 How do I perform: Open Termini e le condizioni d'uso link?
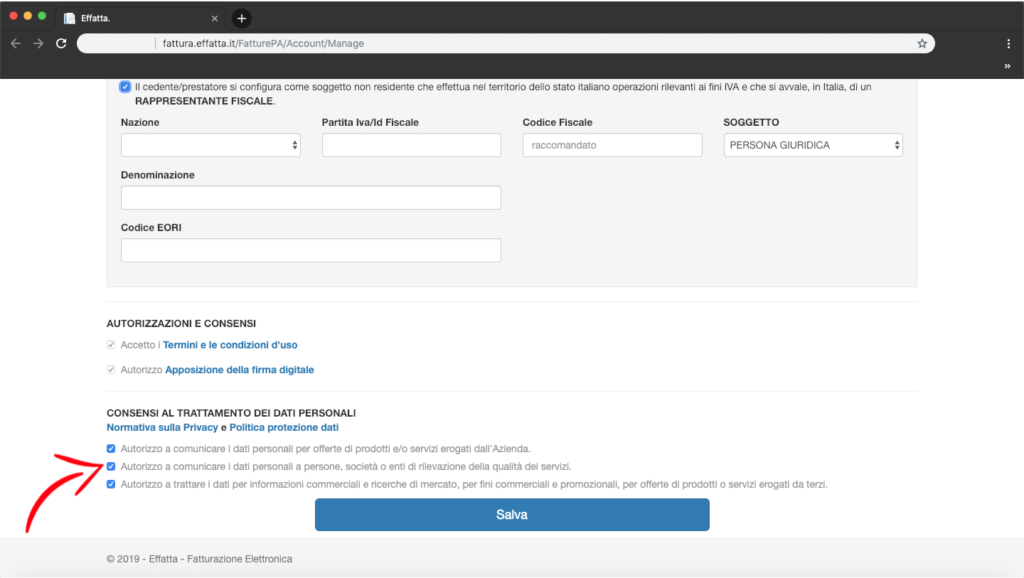[x=230, y=345]
